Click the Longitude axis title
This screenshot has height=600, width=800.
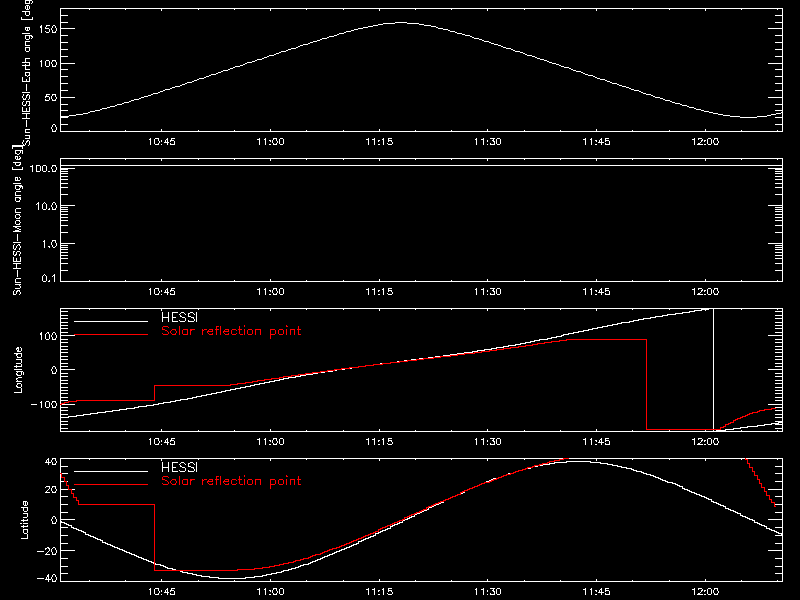18,370
